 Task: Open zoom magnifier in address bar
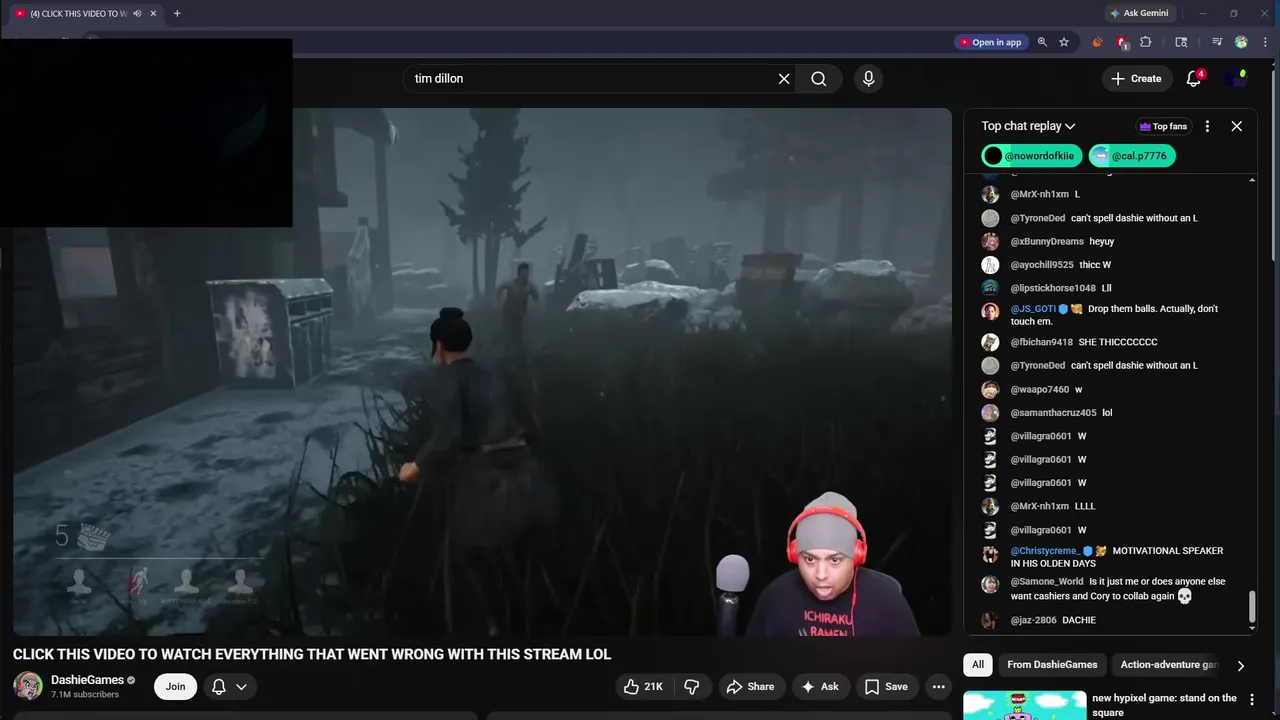pyautogui.click(x=1042, y=42)
